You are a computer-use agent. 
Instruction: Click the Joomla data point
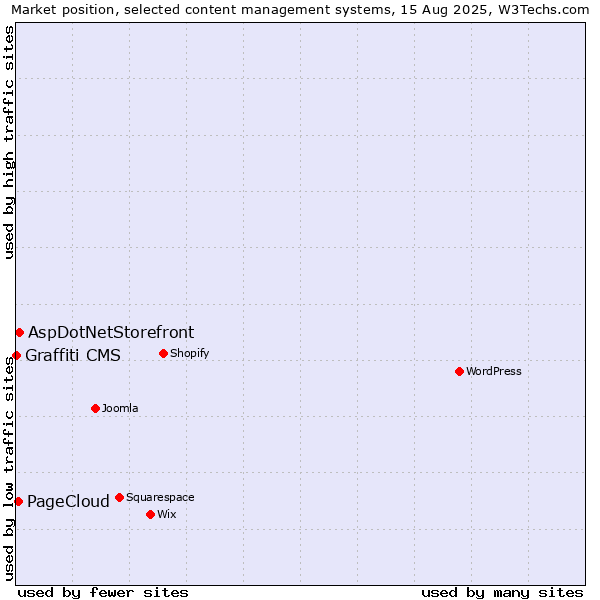[x=96, y=409]
